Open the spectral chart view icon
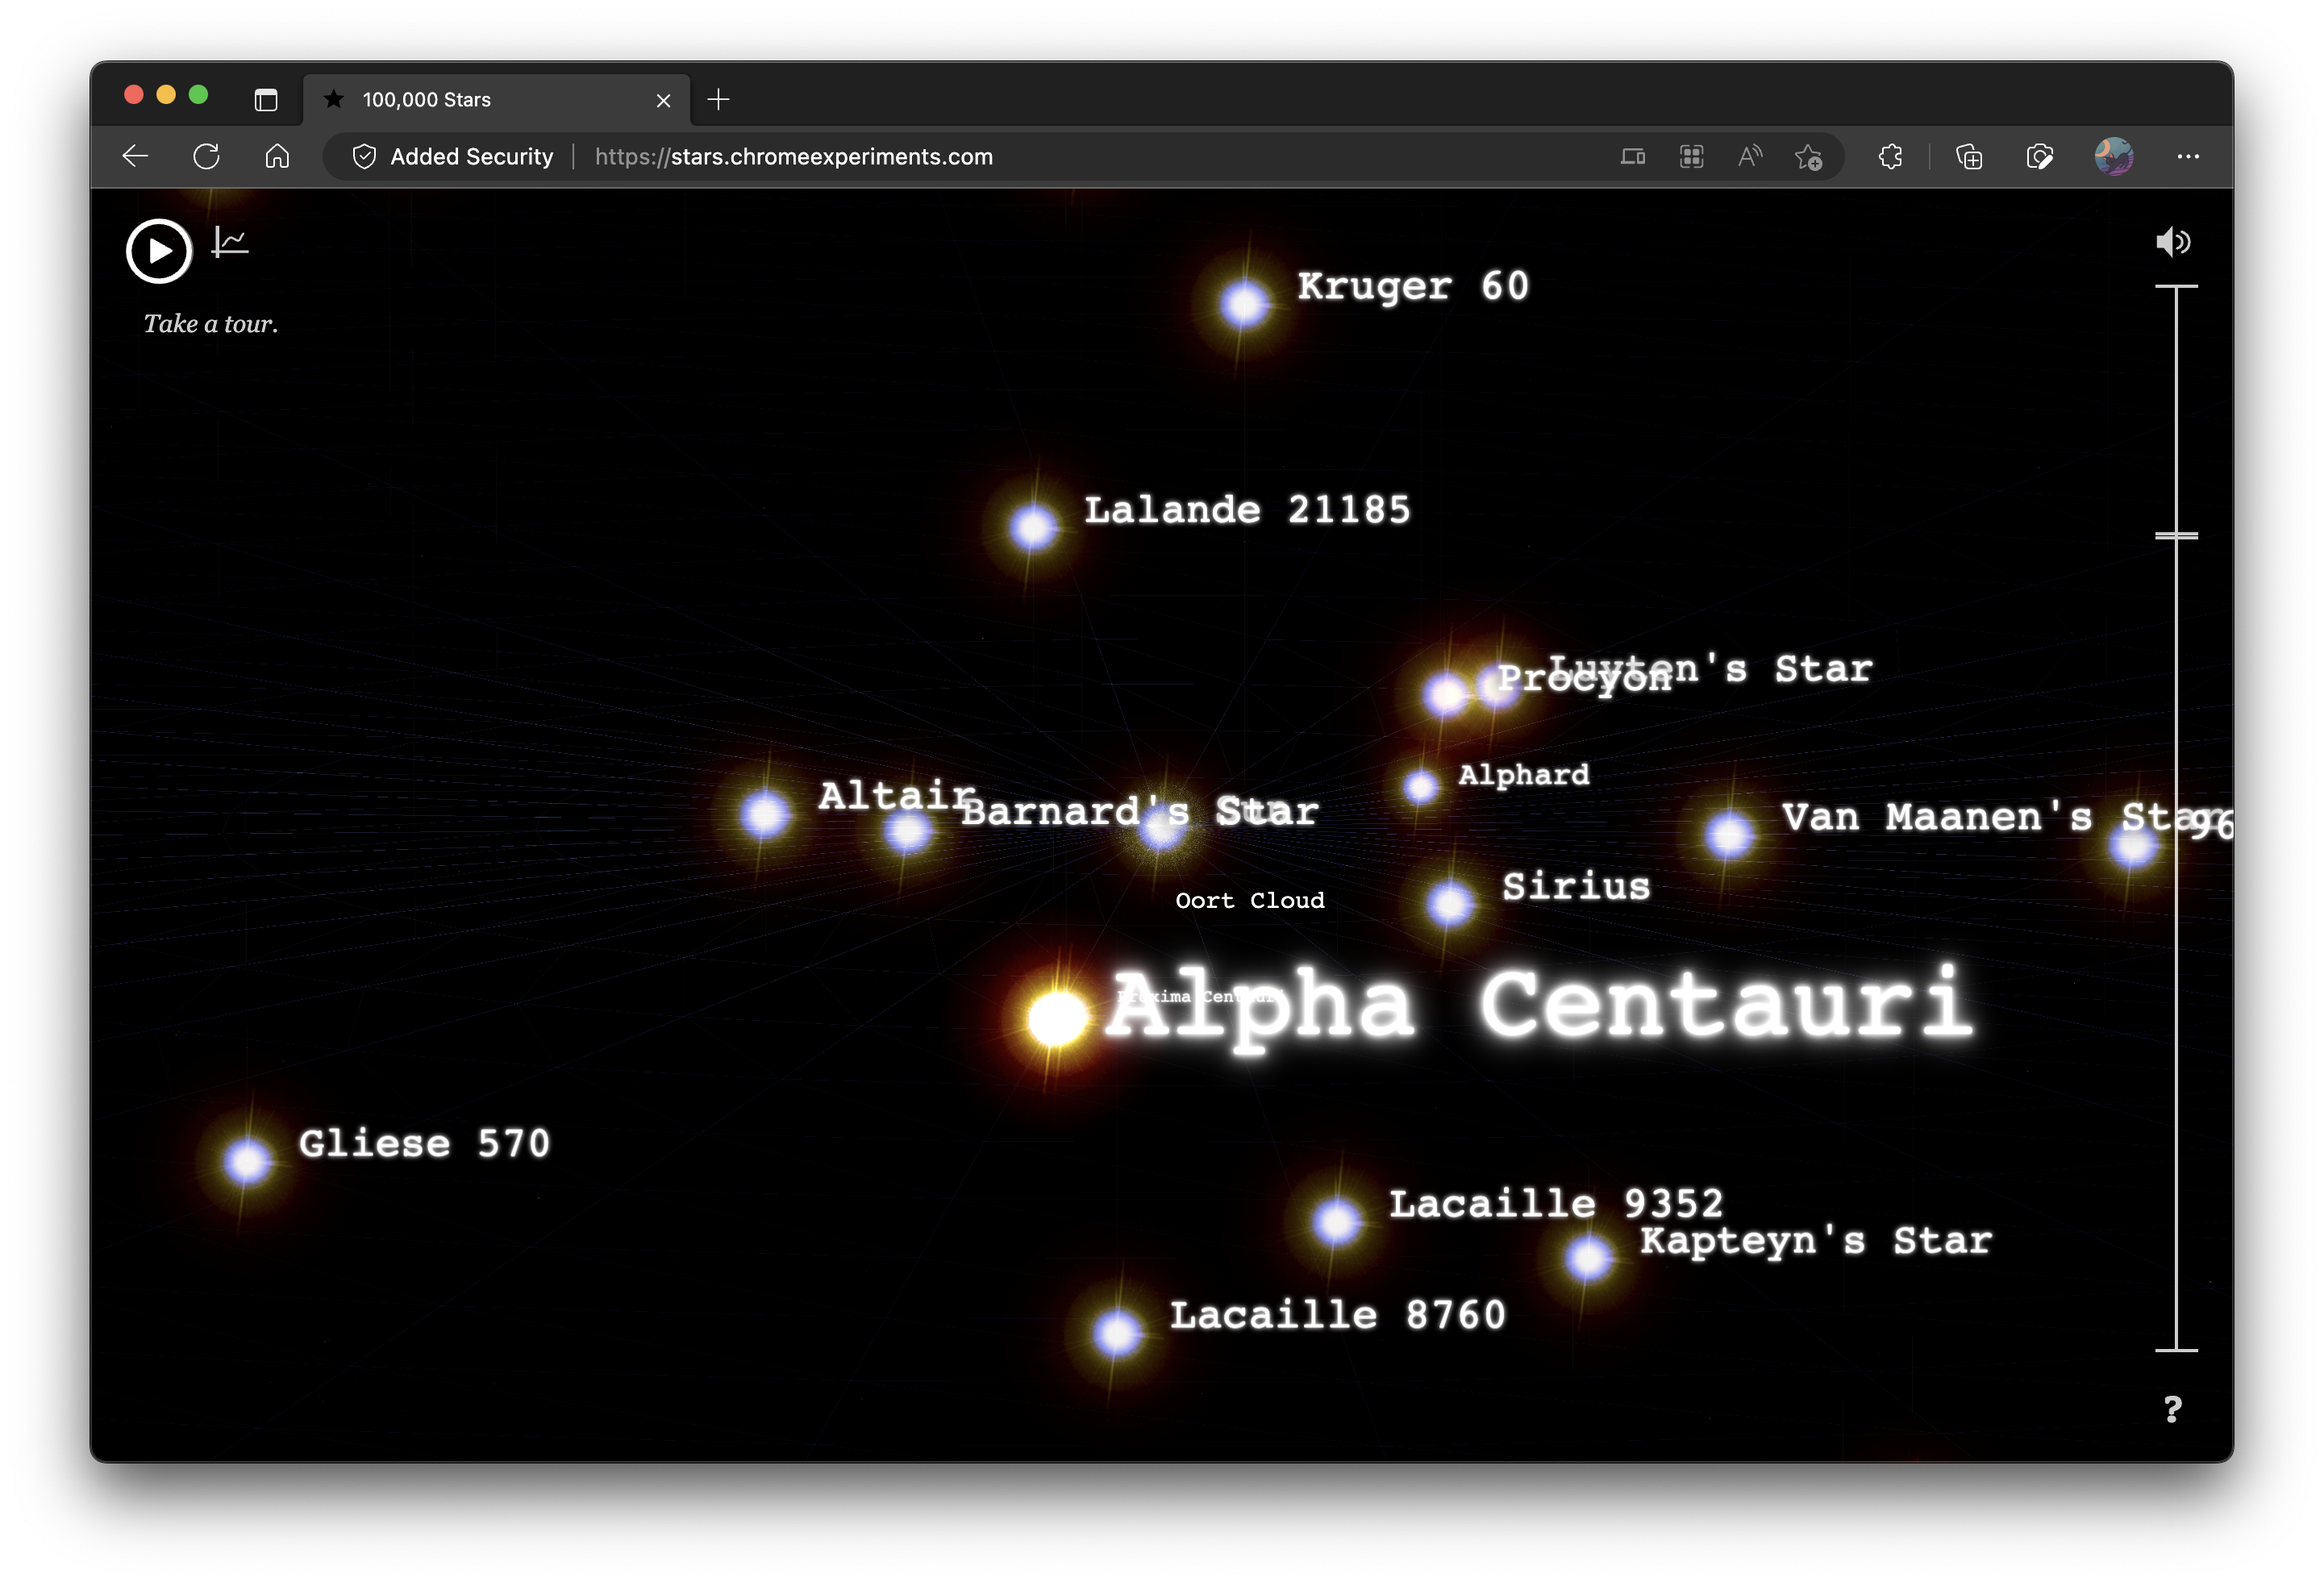Viewport: 2324px width, 1582px height. (230, 243)
